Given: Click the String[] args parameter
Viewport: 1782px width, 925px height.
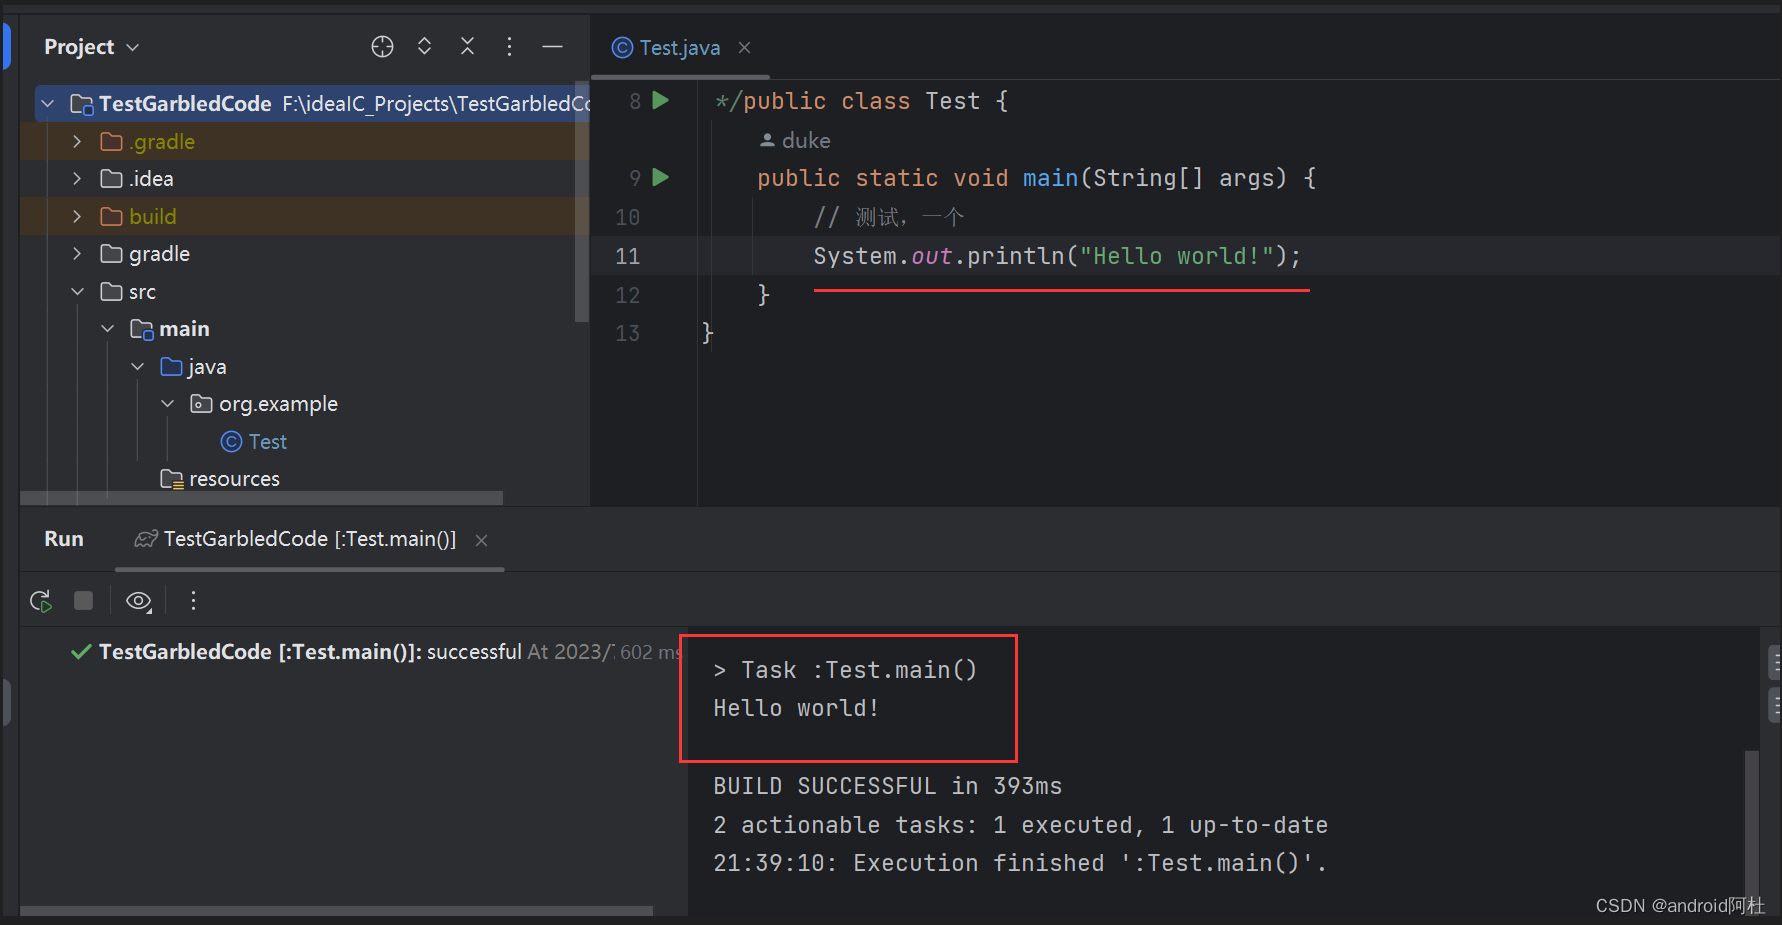Looking at the screenshot, I should click(x=1189, y=178).
